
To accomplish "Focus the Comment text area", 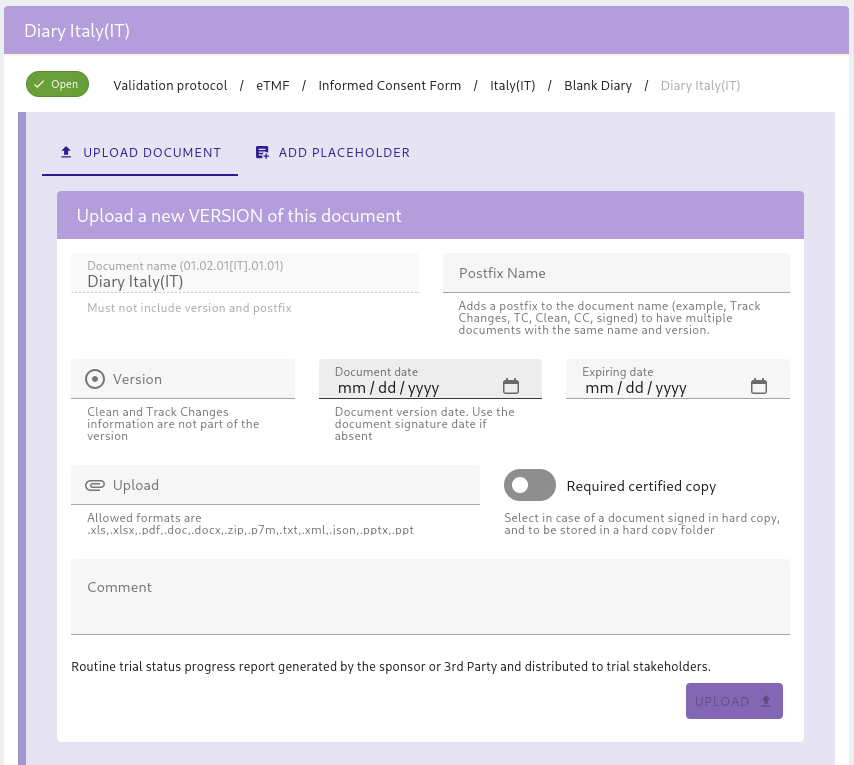I will [430, 597].
